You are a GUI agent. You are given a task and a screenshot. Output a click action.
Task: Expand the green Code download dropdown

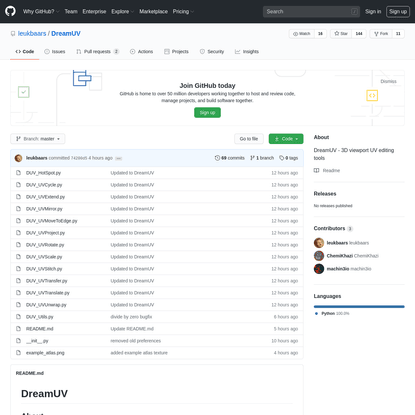pos(286,139)
